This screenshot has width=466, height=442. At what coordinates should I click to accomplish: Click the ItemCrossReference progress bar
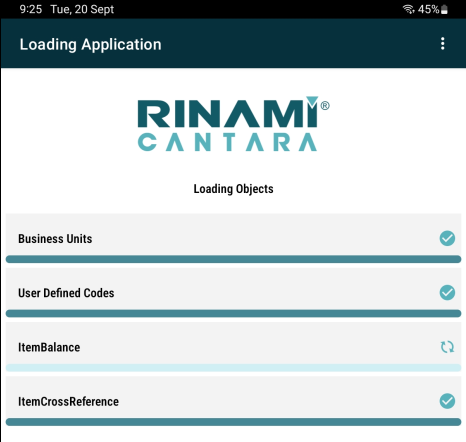pos(233,422)
